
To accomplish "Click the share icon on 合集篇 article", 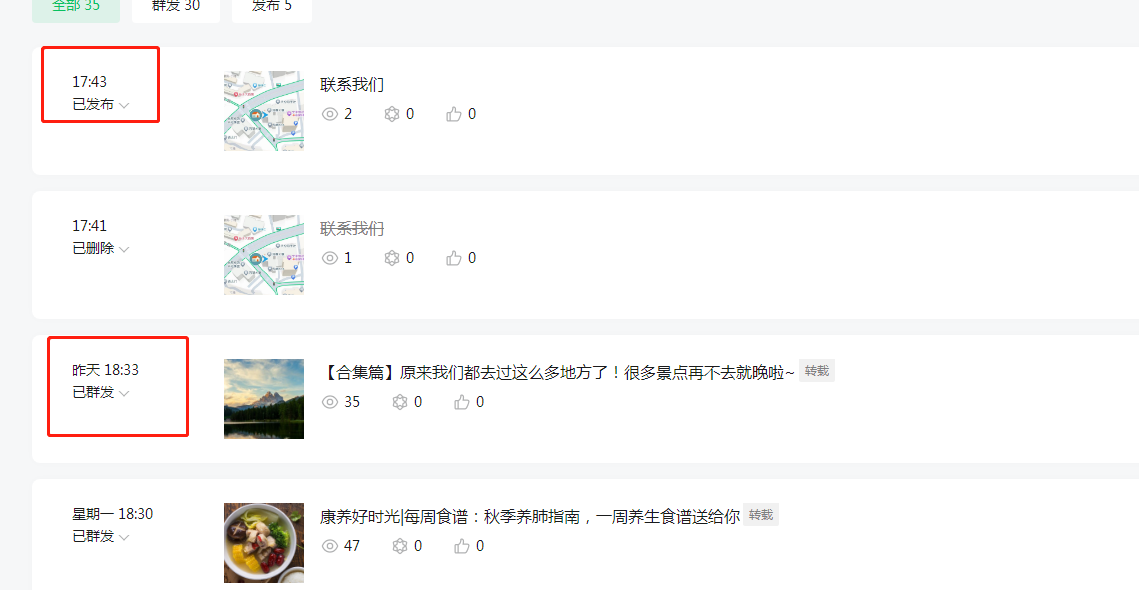I will pos(400,402).
